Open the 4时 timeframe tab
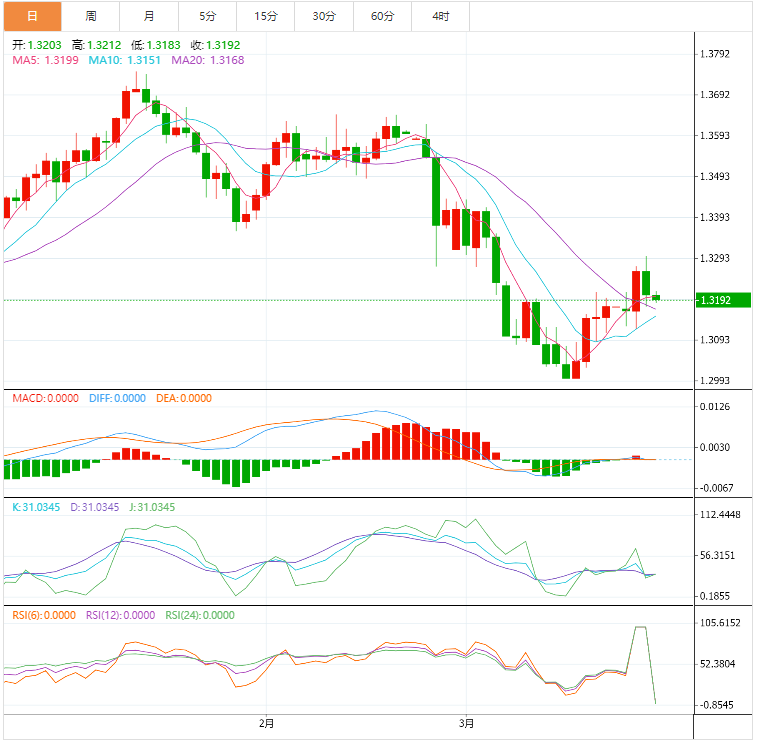The image size is (764, 755). (440, 16)
